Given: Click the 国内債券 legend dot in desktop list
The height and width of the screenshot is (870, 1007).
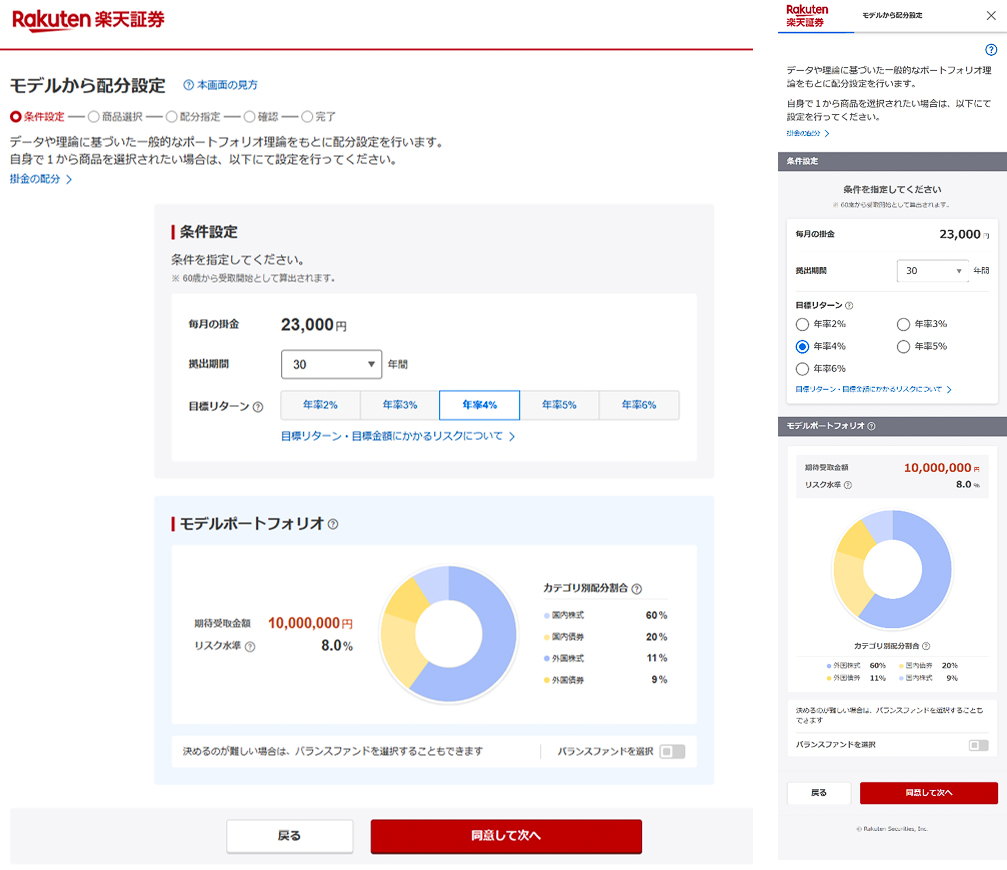Looking at the screenshot, I should [547, 637].
